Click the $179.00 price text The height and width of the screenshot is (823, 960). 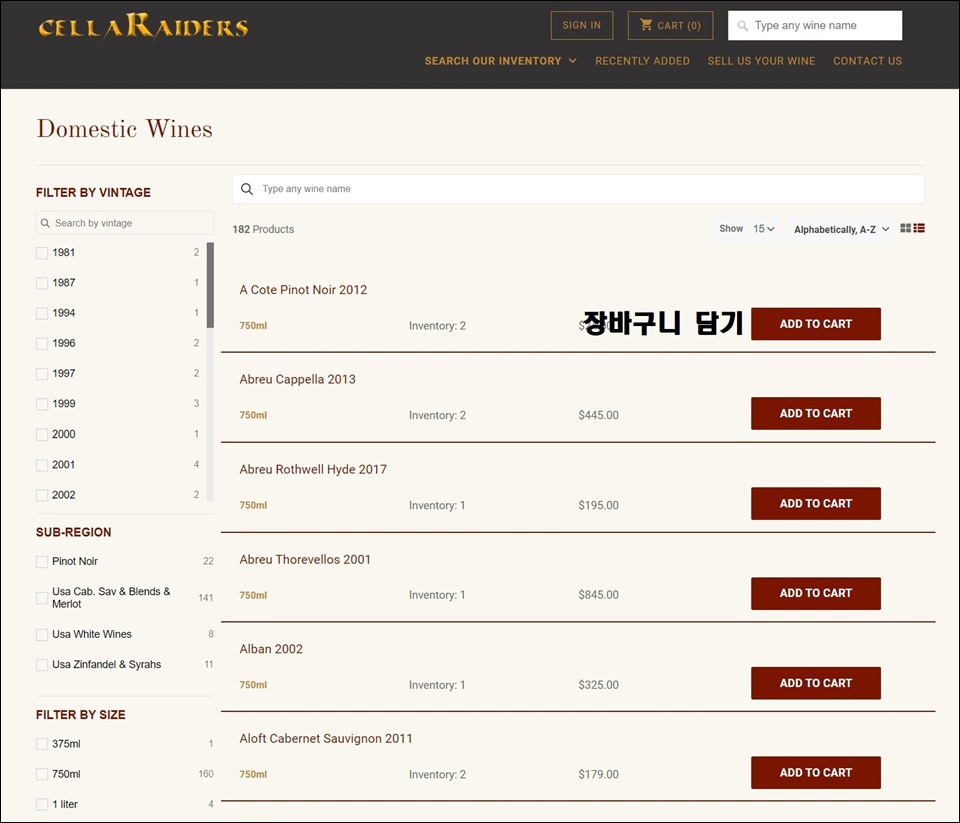[x=598, y=774]
